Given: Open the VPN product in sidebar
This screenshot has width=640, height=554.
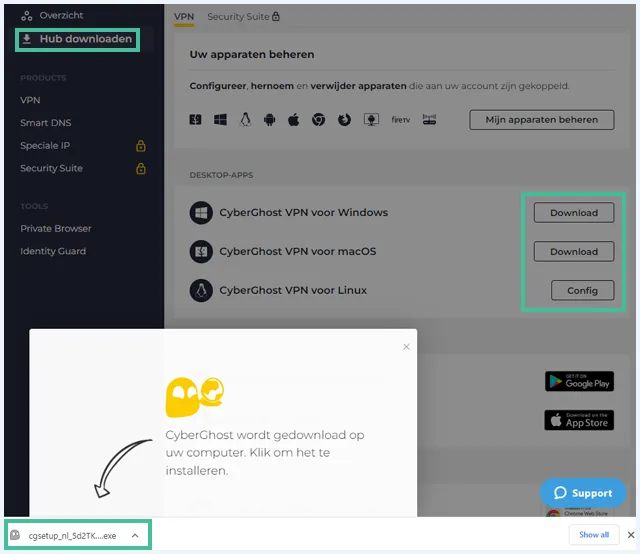Looking at the screenshot, I should (x=30, y=100).
